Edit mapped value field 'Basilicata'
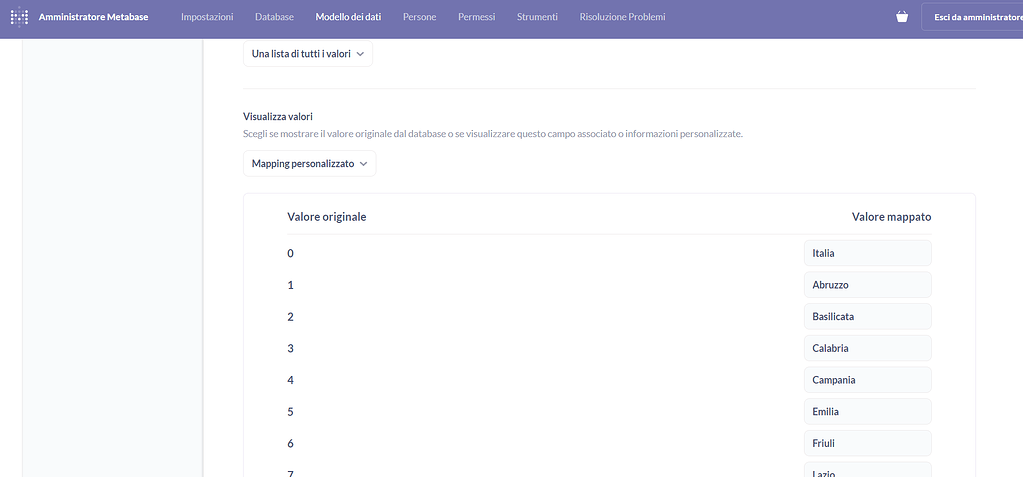Image resolution: width=1023 pixels, height=477 pixels. click(x=867, y=316)
